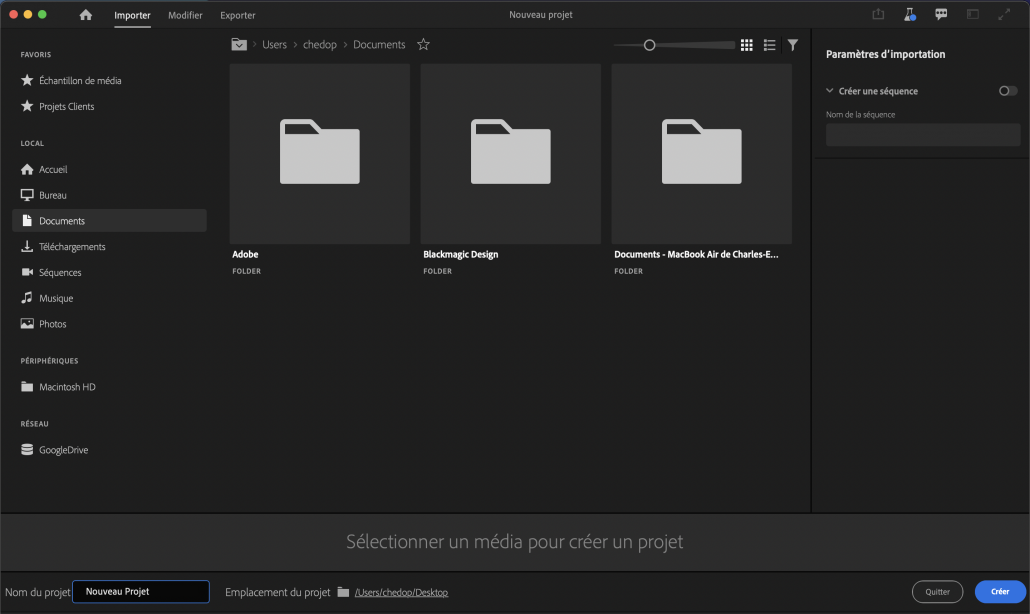Click the Quitter button
The width and height of the screenshot is (1030, 614).
pos(937,592)
